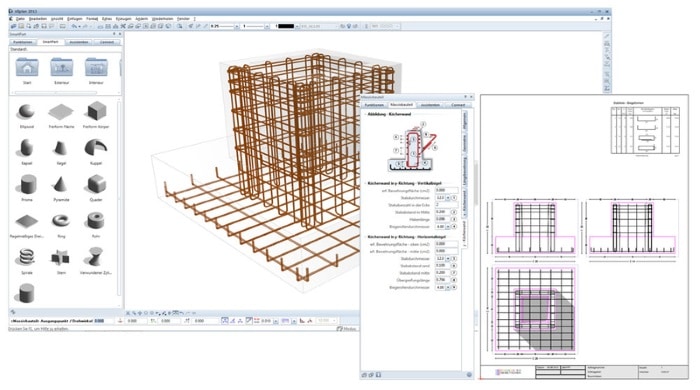Select the Ellipsoid SmartPart shape
This screenshot has height=390, width=700.
26,112
